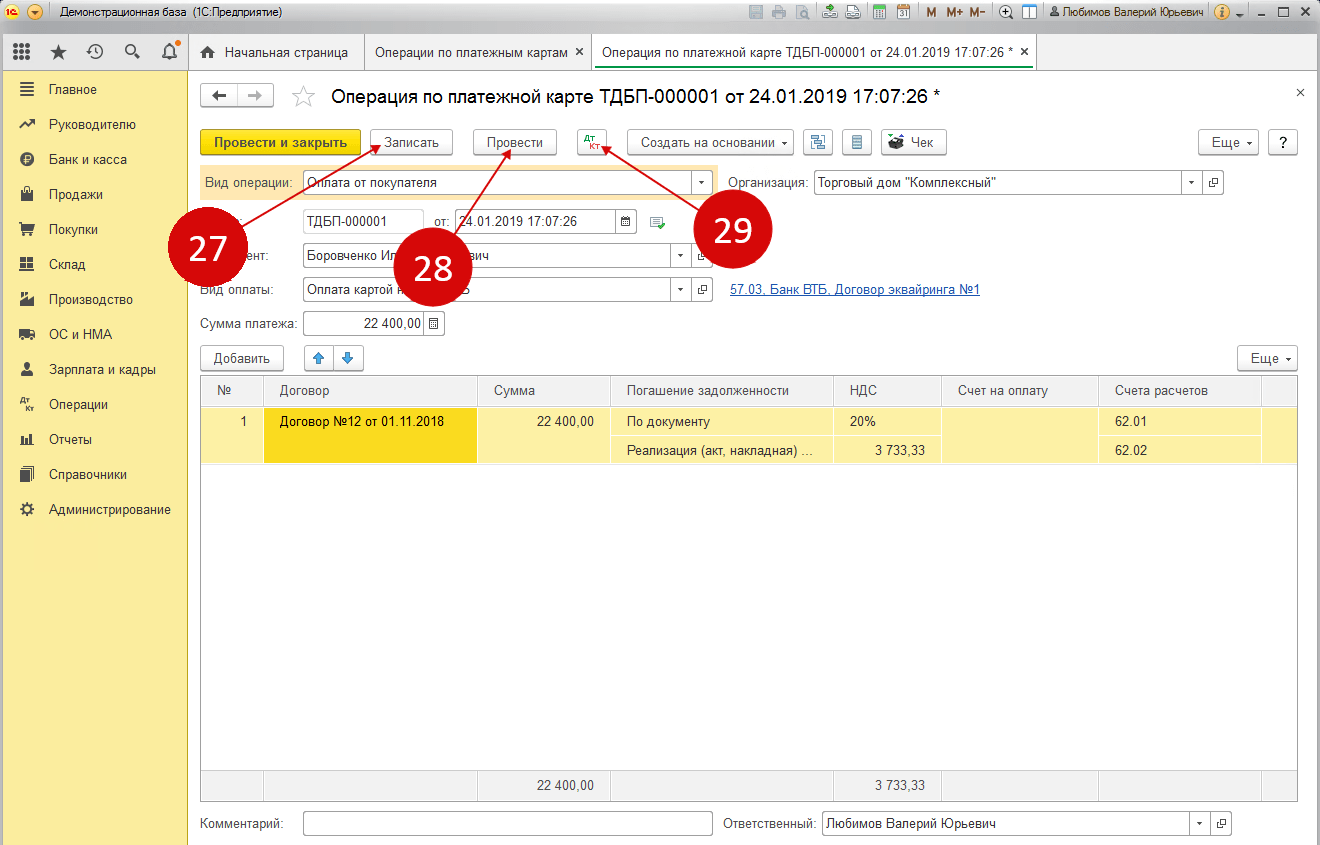The image size is (1320, 845).
Task: Click Провести и закрыть button
Action: 280,142
